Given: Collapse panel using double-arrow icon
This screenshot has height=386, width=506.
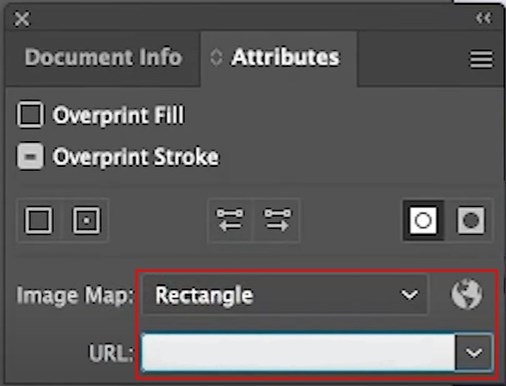Looking at the screenshot, I should click(483, 18).
